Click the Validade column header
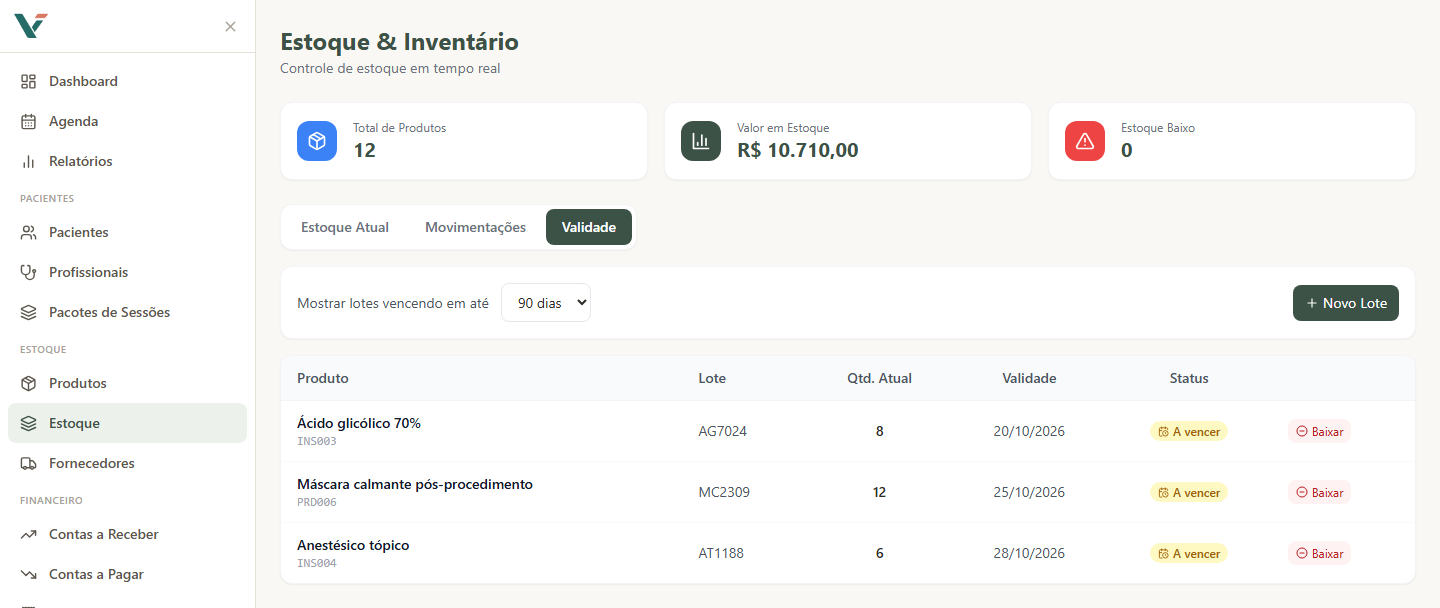The width and height of the screenshot is (1440, 608). click(x=1029, y=378)
